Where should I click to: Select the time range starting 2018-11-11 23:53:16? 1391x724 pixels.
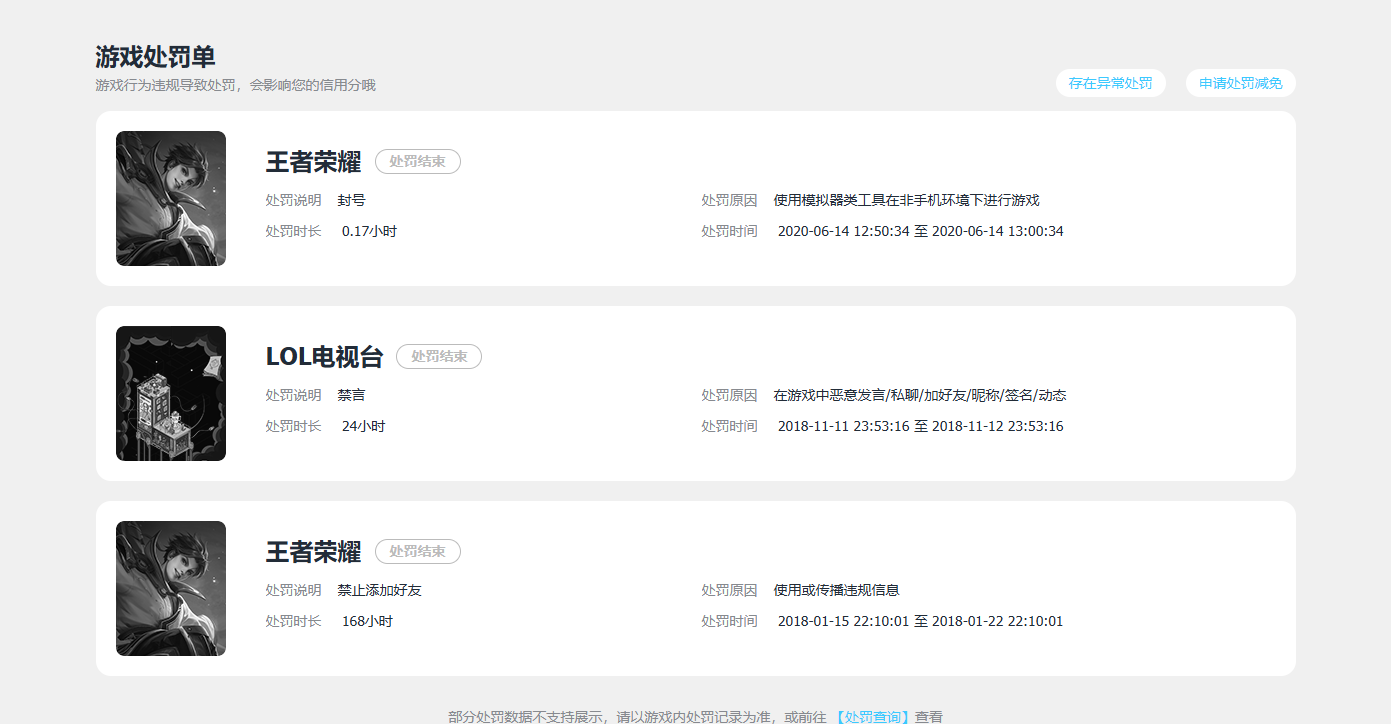pyautogui.click(x=921, y=426)
